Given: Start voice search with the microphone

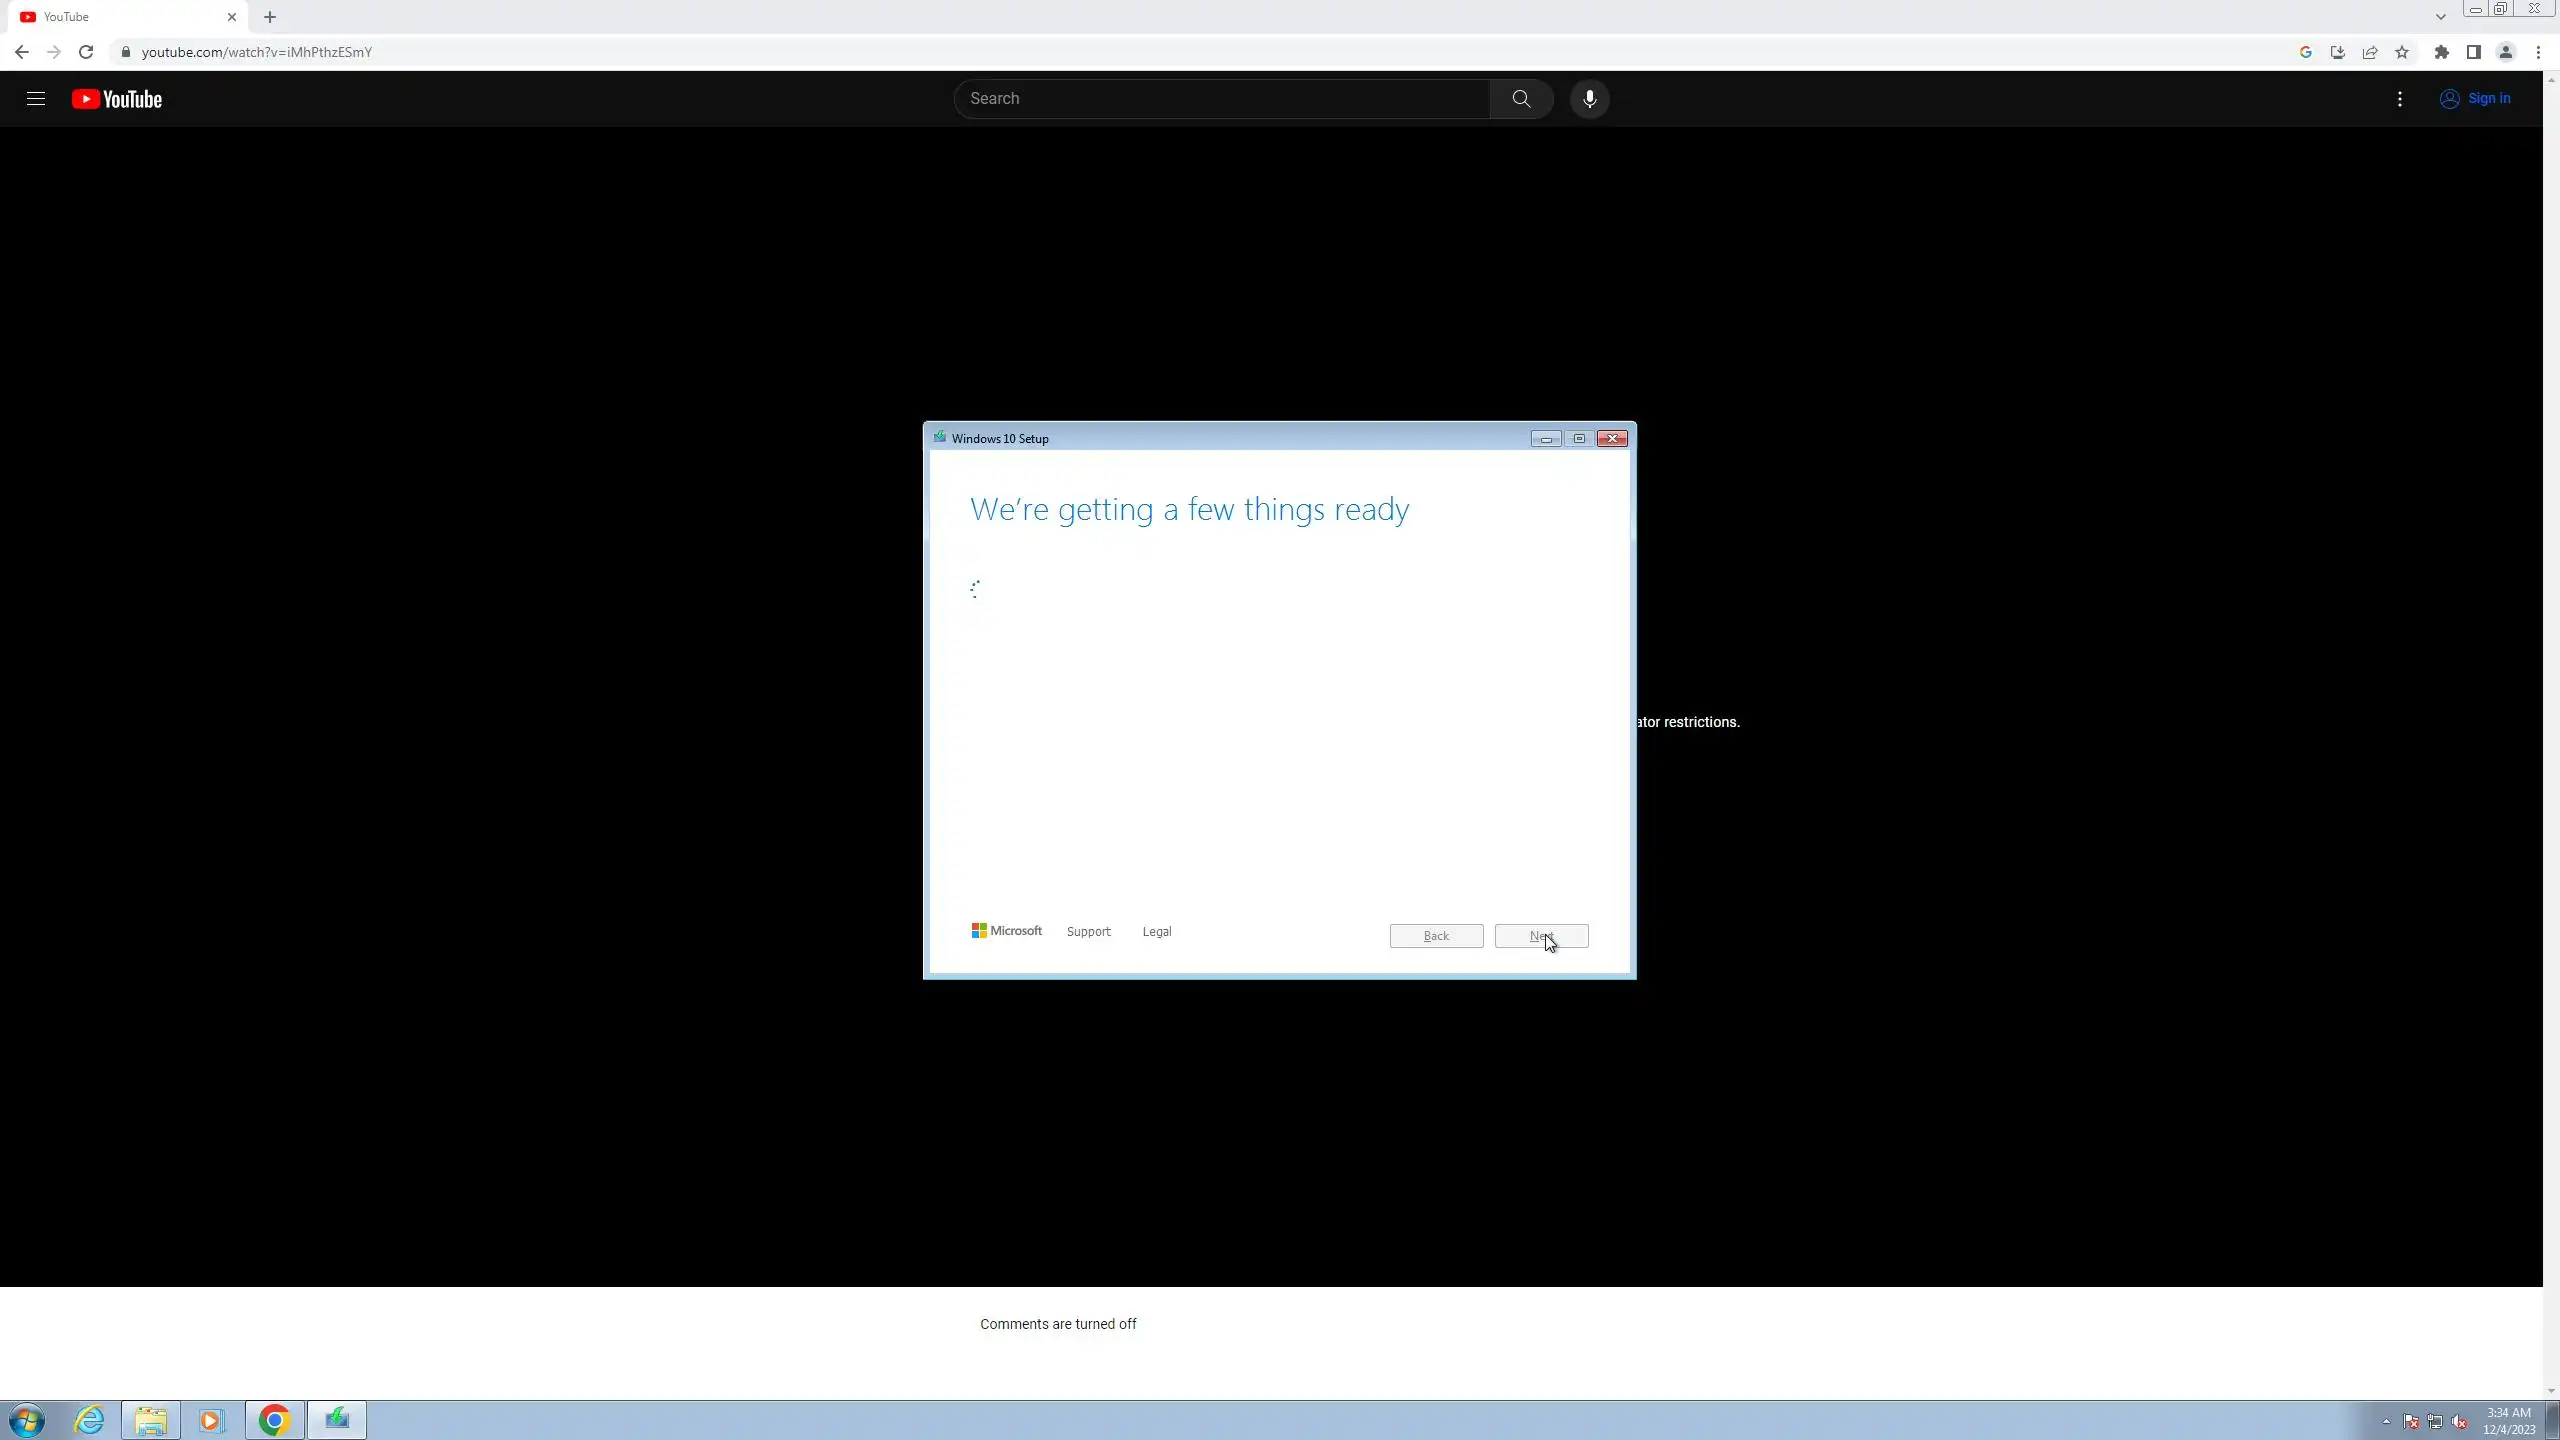Looking at the screenshot, I should pyautogui.click(x=1589, y=99).
